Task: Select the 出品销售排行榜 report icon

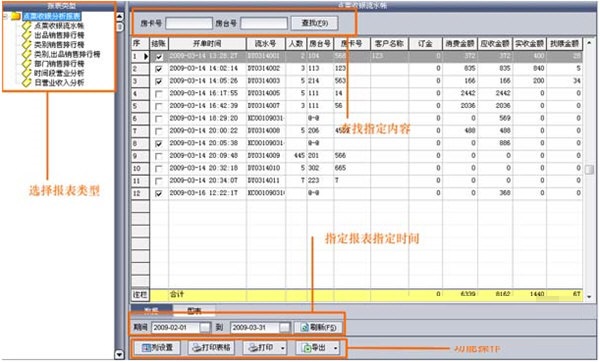Action: pyautogui.click(x=26, y=35)
